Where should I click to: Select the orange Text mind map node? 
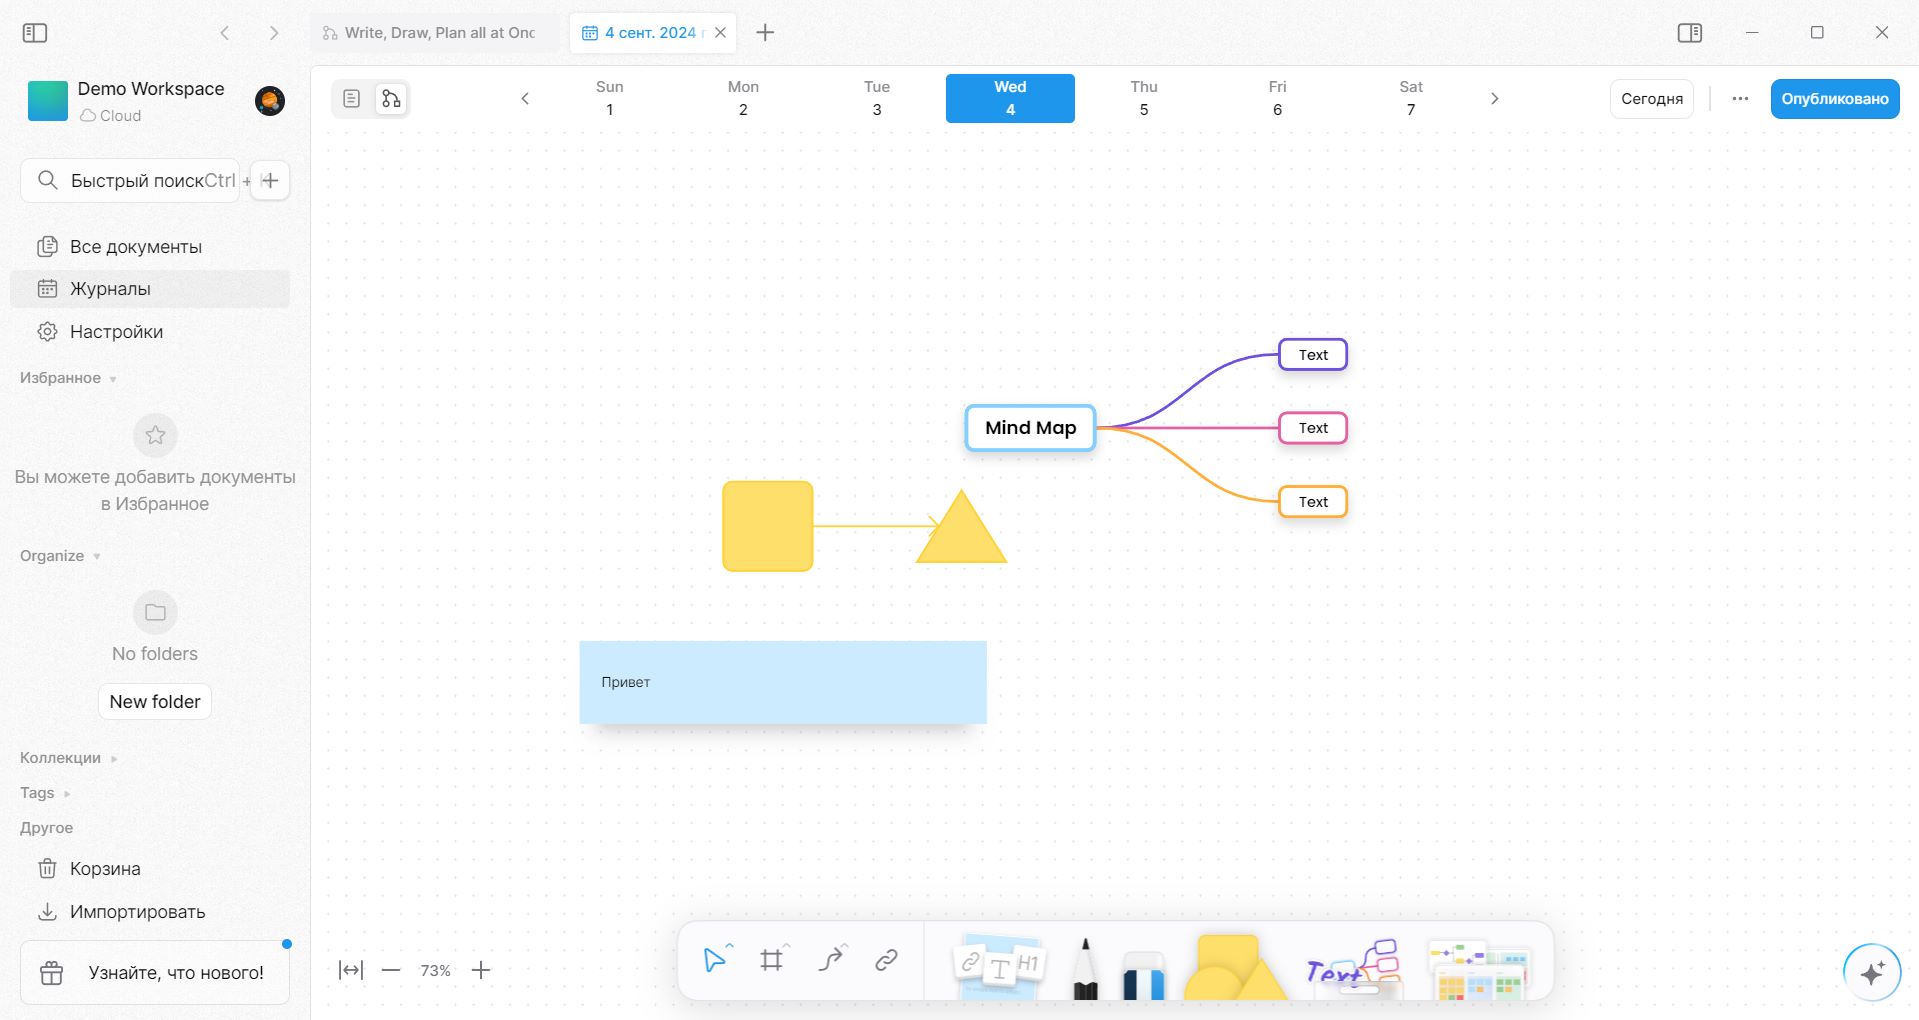(1313, 502)
